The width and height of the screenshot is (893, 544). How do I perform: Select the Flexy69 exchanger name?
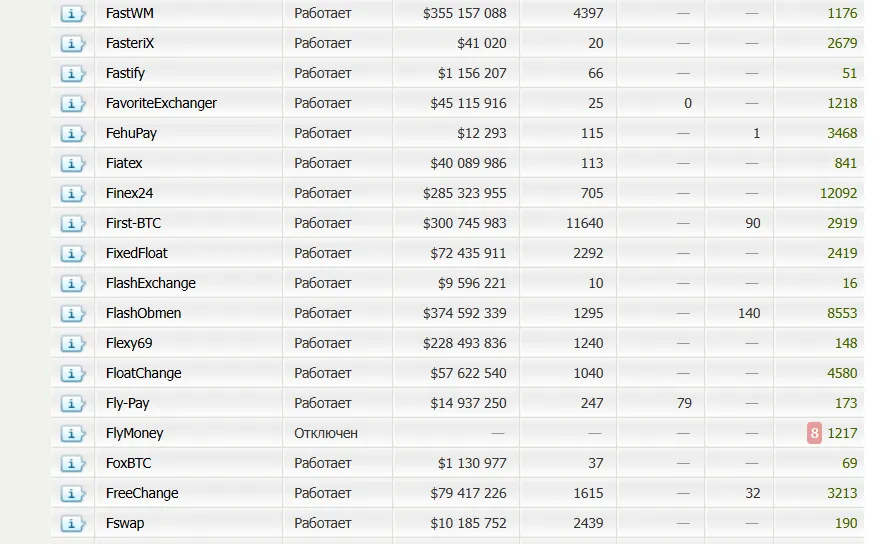[129, 343]
